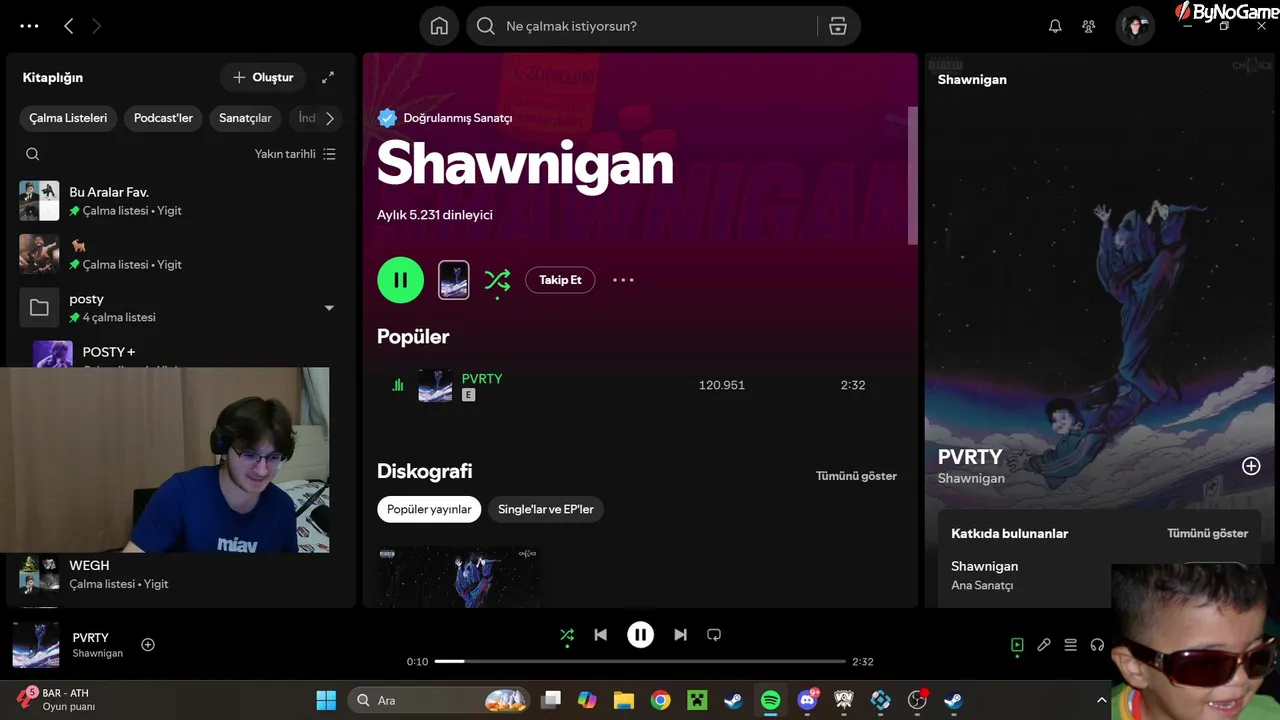Search within Kitaplığın using magnifier icon
Viewport: 1280px width, 720px height.
click(33, 154)
